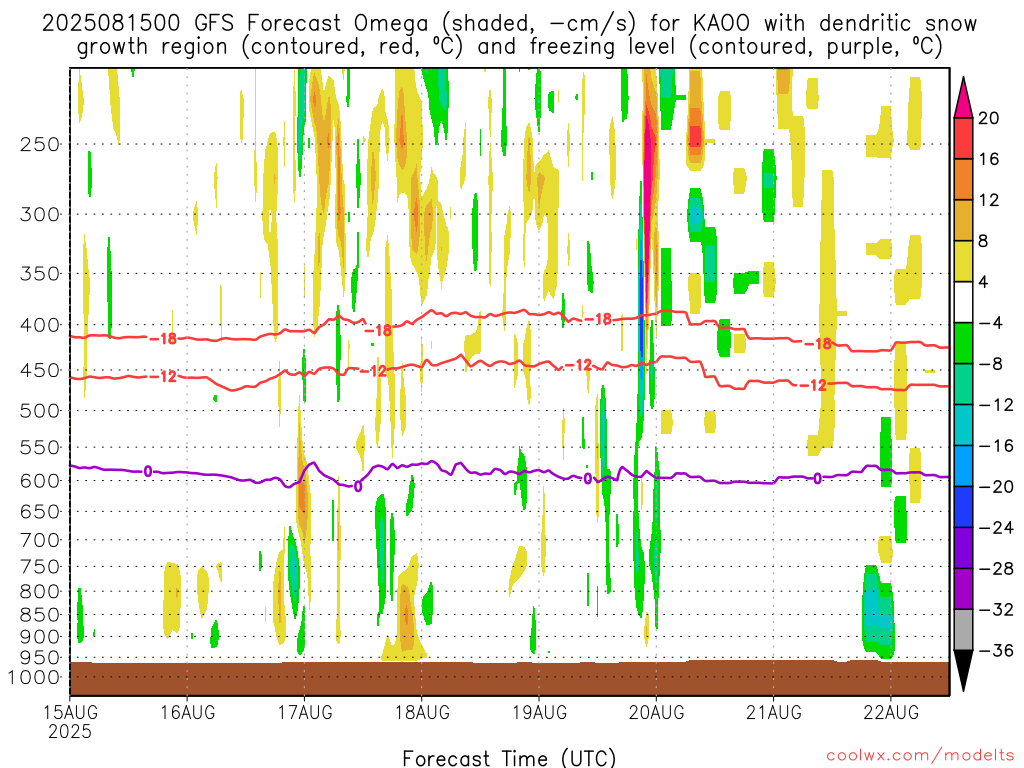The height and width of the screenshot is (768, 1024).
Task: Click the chart title beginning '2025081500 GFS Forecast Omega'
Action: point(509,35)
